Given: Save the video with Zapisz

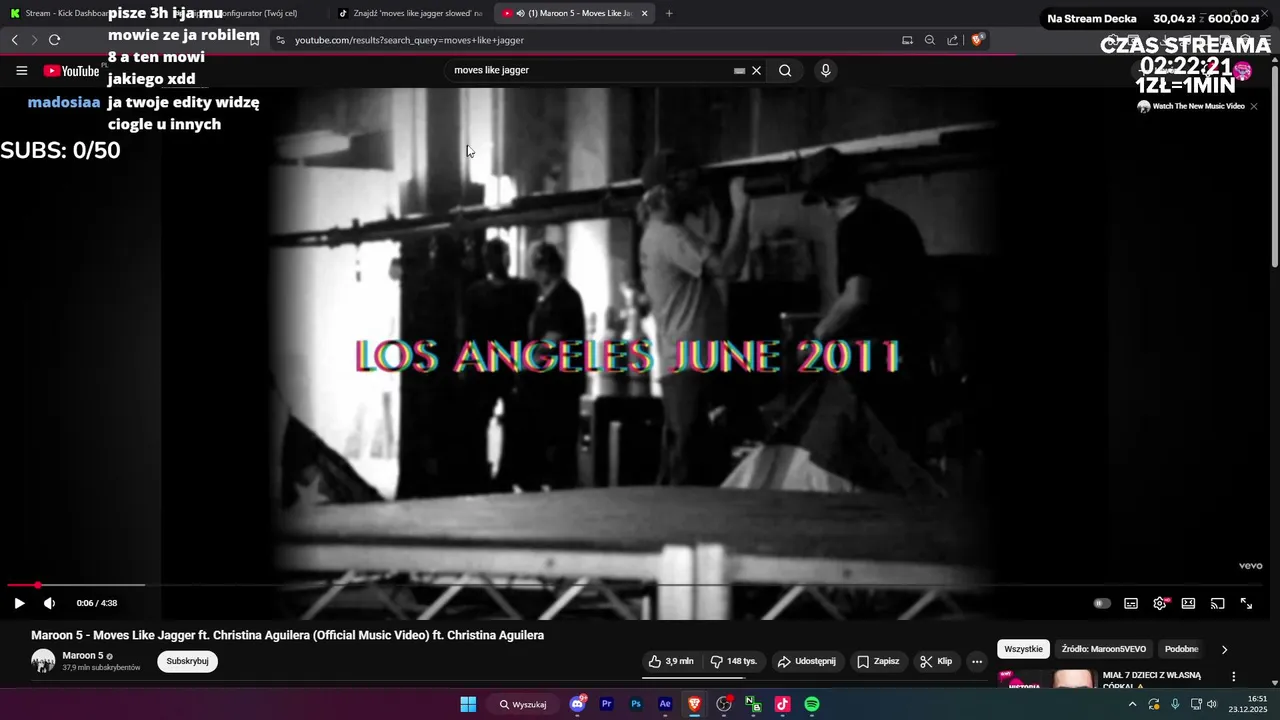Looking at the screenshot, I should (877, 661).
